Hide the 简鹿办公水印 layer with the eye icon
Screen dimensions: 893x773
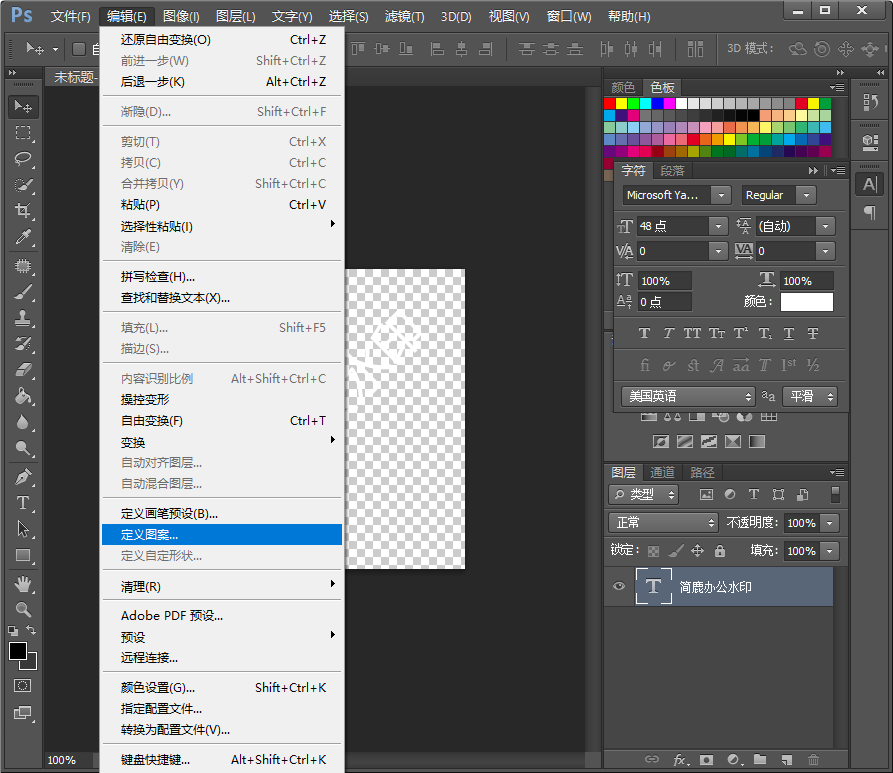[619, 587]
